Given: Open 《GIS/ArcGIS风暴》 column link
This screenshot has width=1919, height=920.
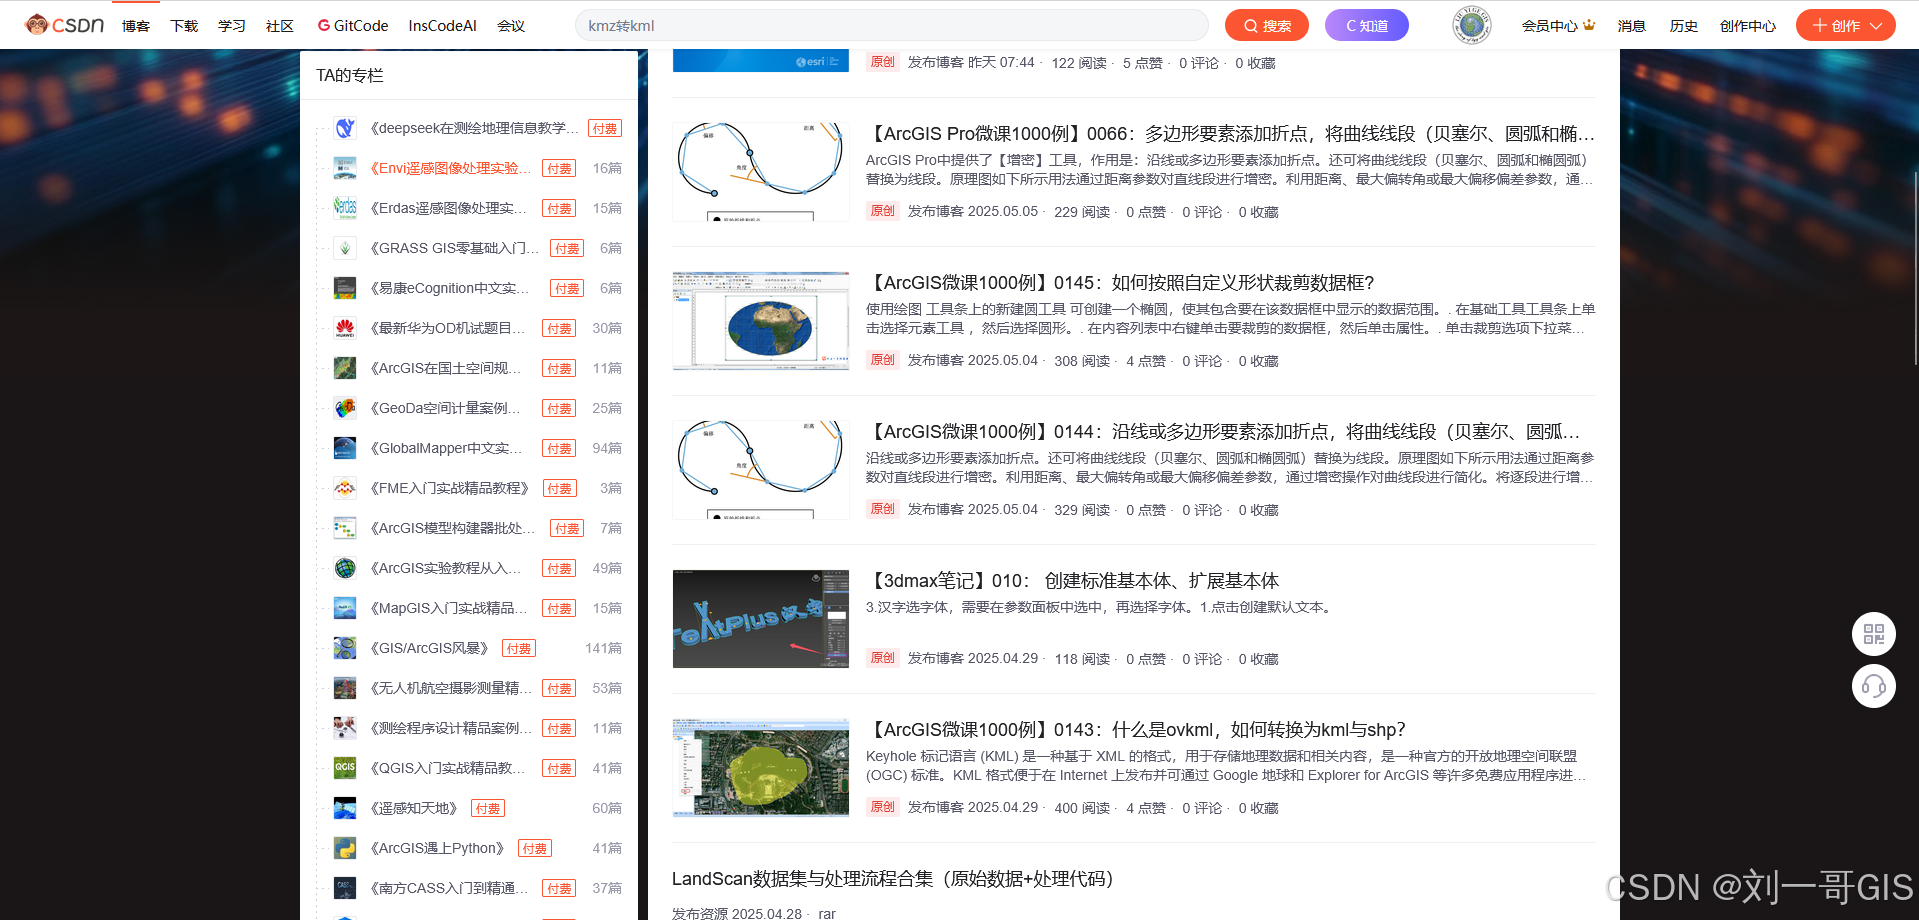Looking at the screenshot, I should [430, 648].
